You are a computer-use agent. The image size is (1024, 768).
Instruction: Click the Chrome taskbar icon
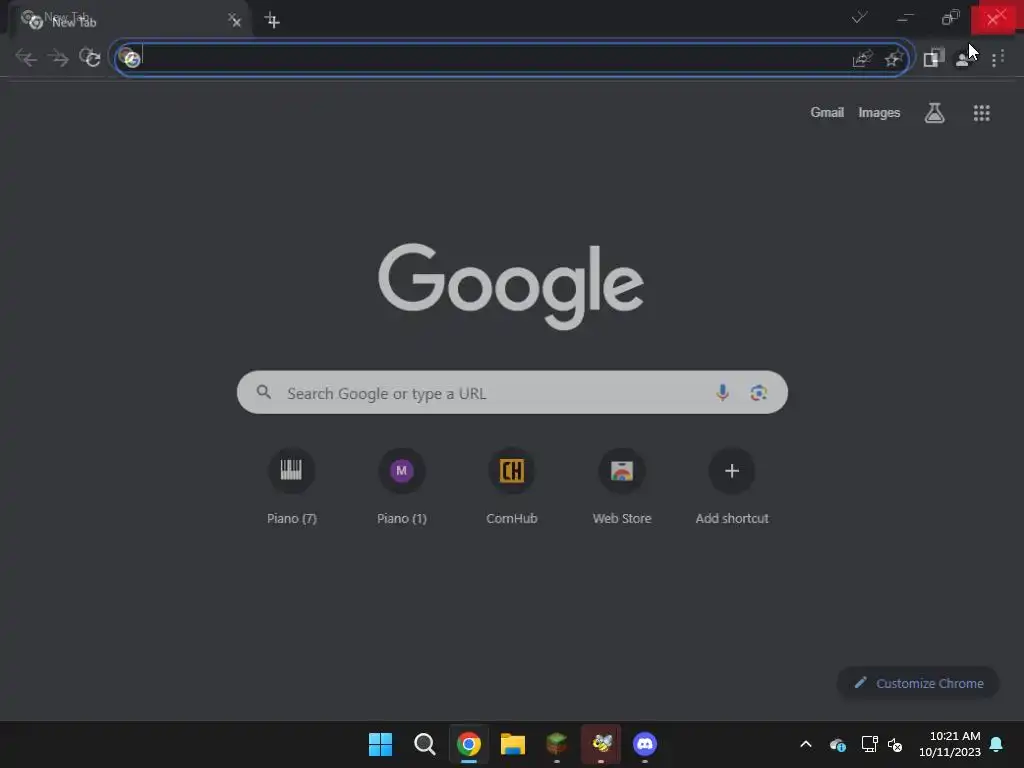pyautogui.click(x=468, y=744)
